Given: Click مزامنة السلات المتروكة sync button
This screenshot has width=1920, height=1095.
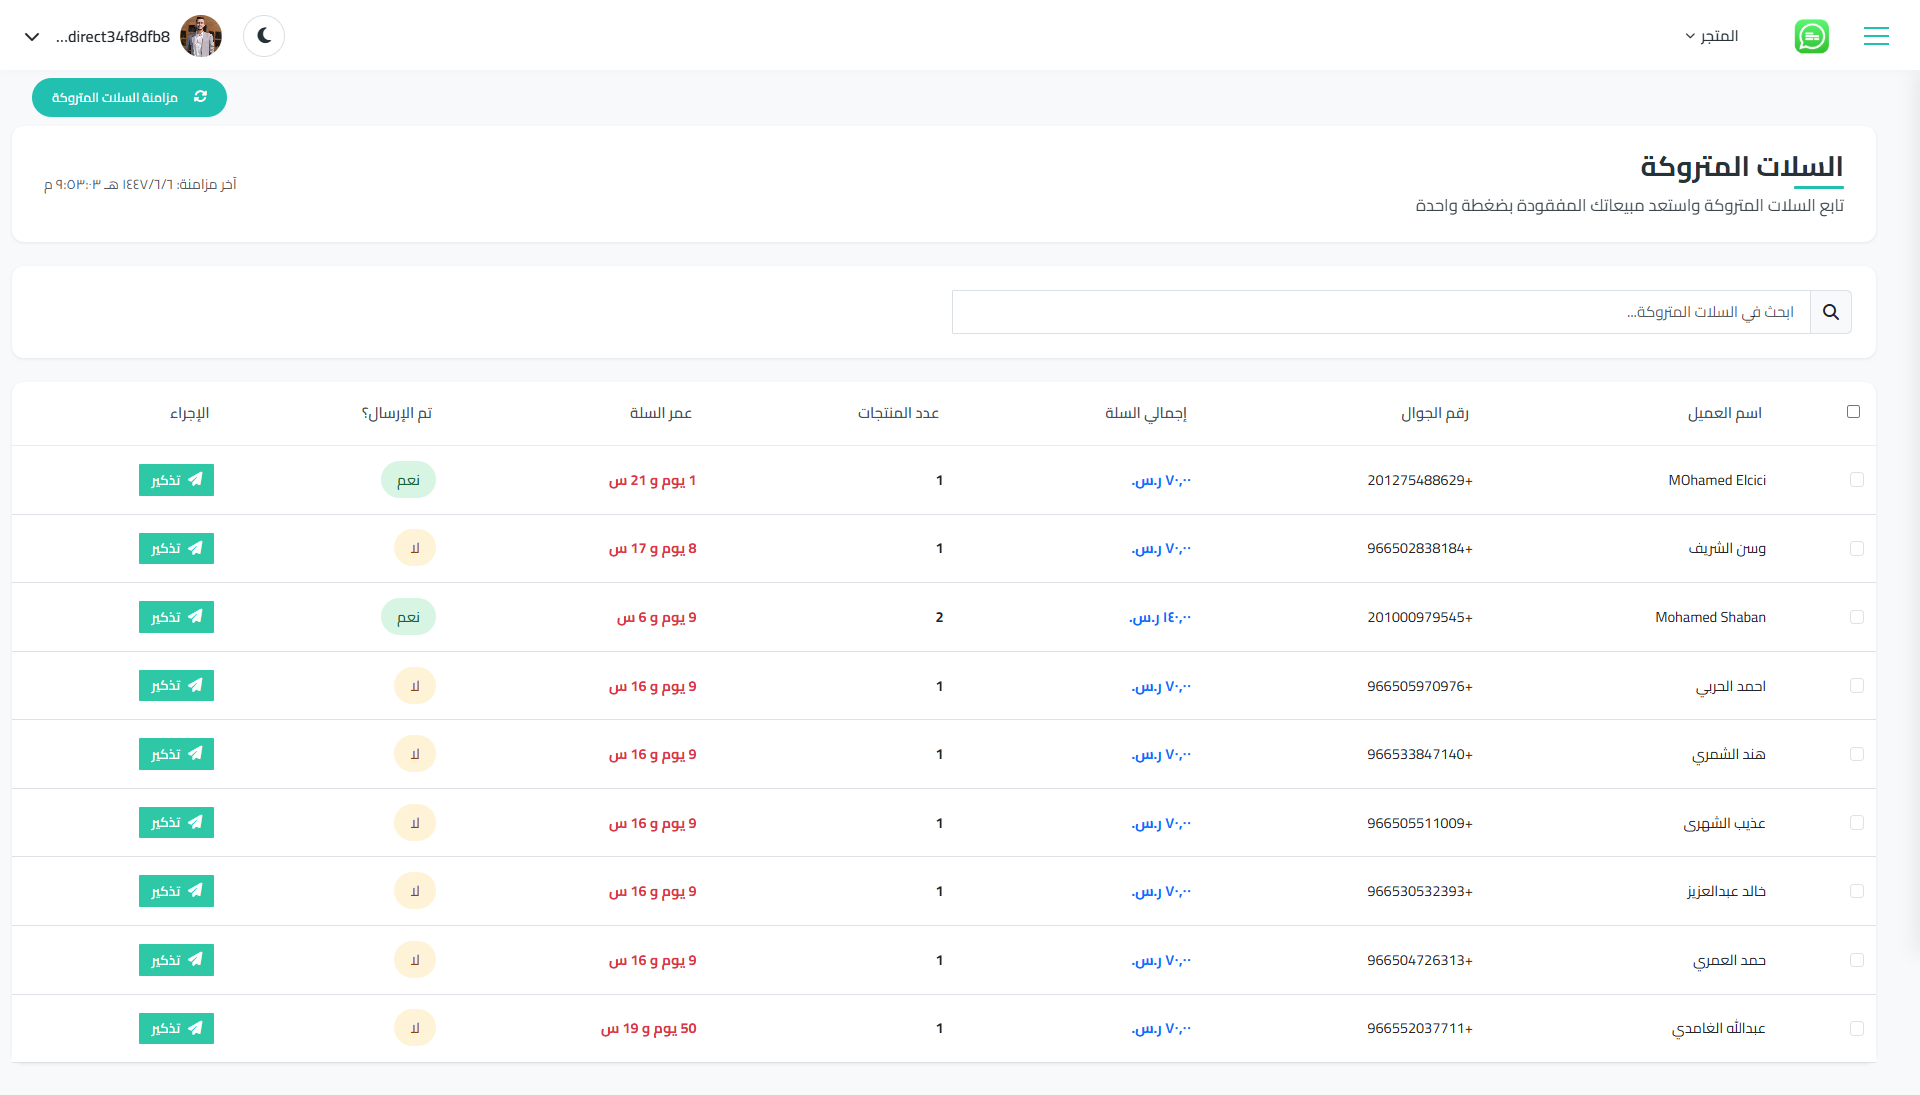Looking at the screenshot, I should (129, 97).
